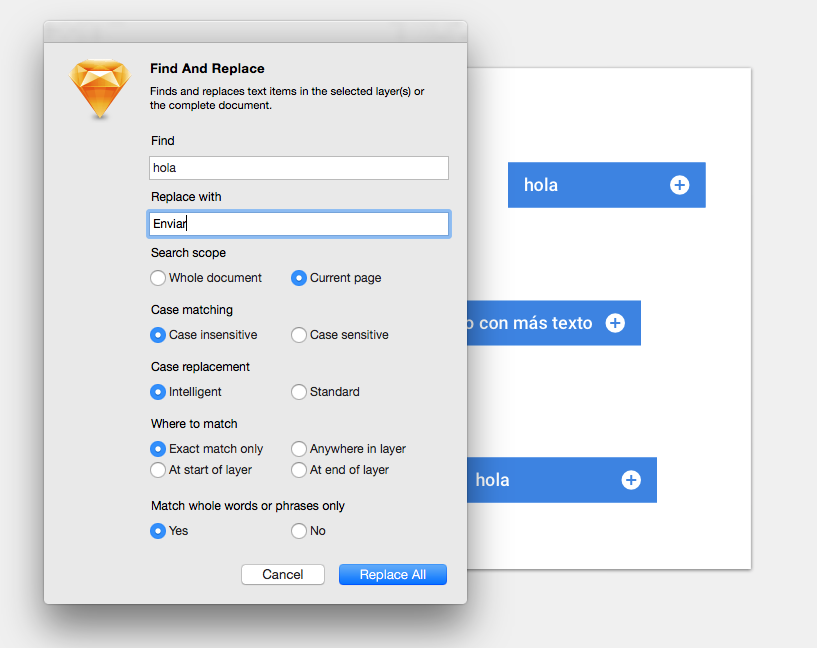Choose the 'Current page' scope option
817x648 pixels.
(x=299, y=278)
